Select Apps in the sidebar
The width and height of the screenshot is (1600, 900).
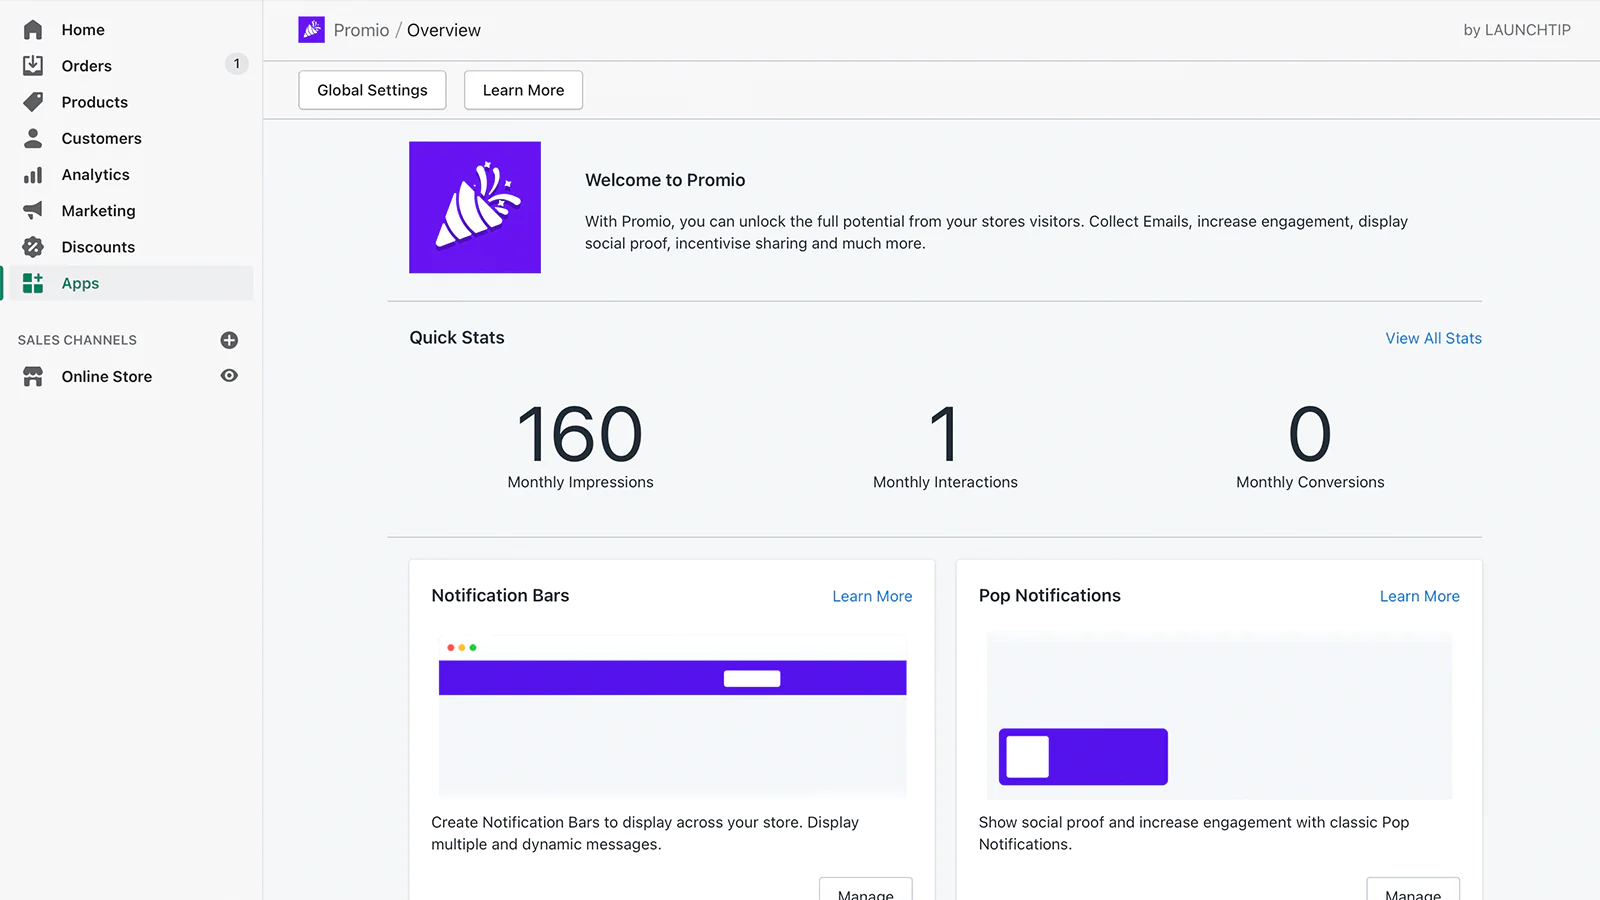[x=127, y=283]
